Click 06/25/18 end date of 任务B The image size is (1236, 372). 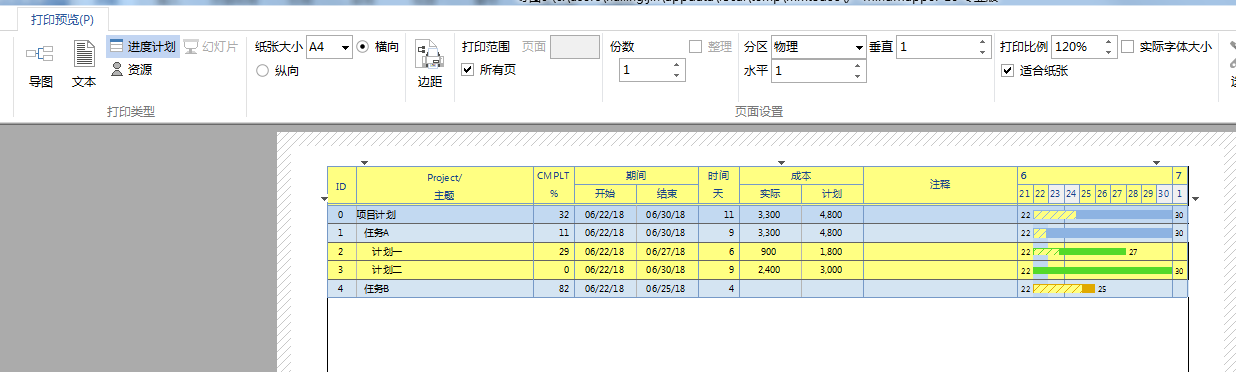point(667,289)
